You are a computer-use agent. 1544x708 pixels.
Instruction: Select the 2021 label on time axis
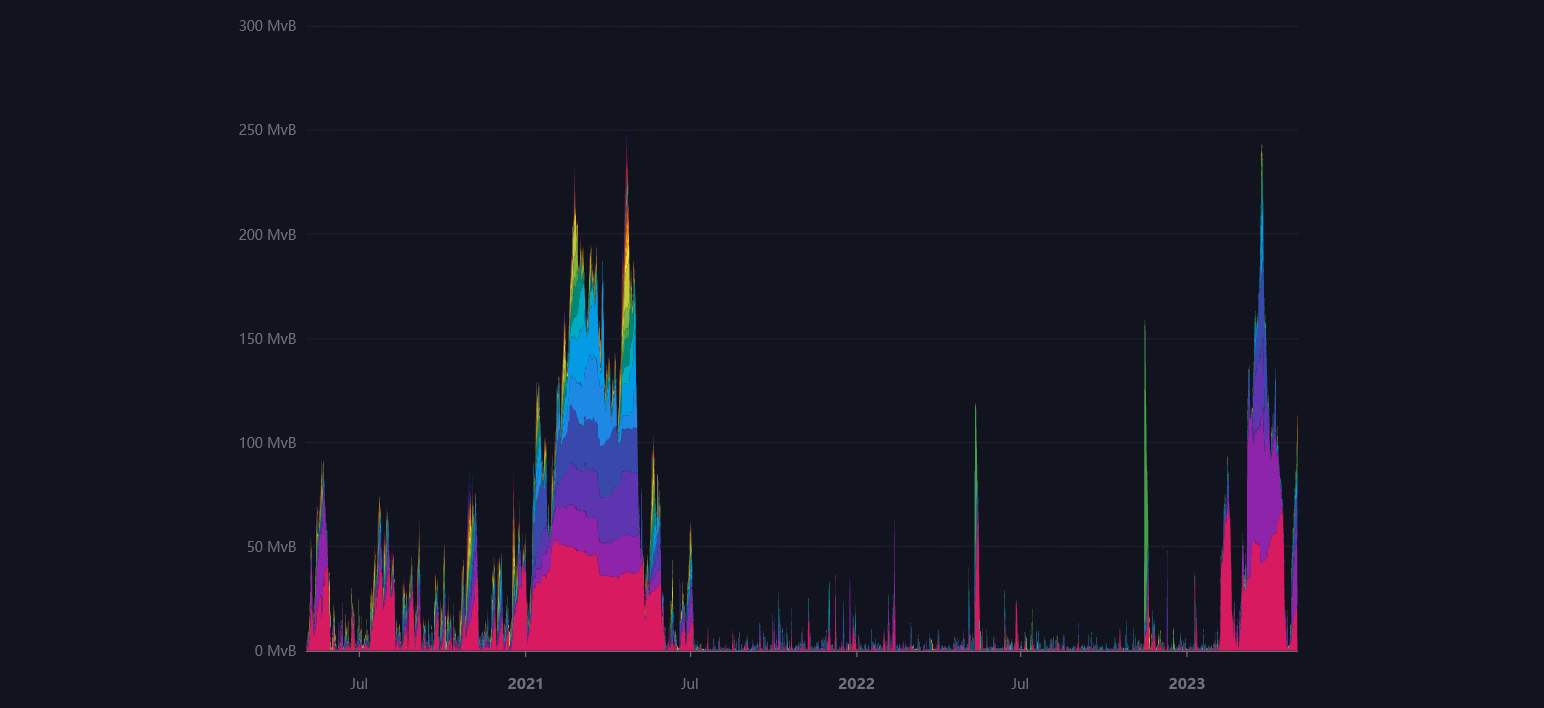(x=525, y=684)
